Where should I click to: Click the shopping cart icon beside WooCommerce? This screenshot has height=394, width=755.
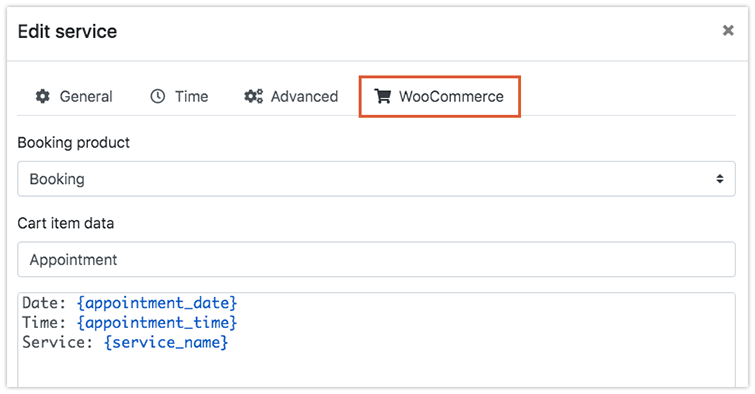[383, 96]
